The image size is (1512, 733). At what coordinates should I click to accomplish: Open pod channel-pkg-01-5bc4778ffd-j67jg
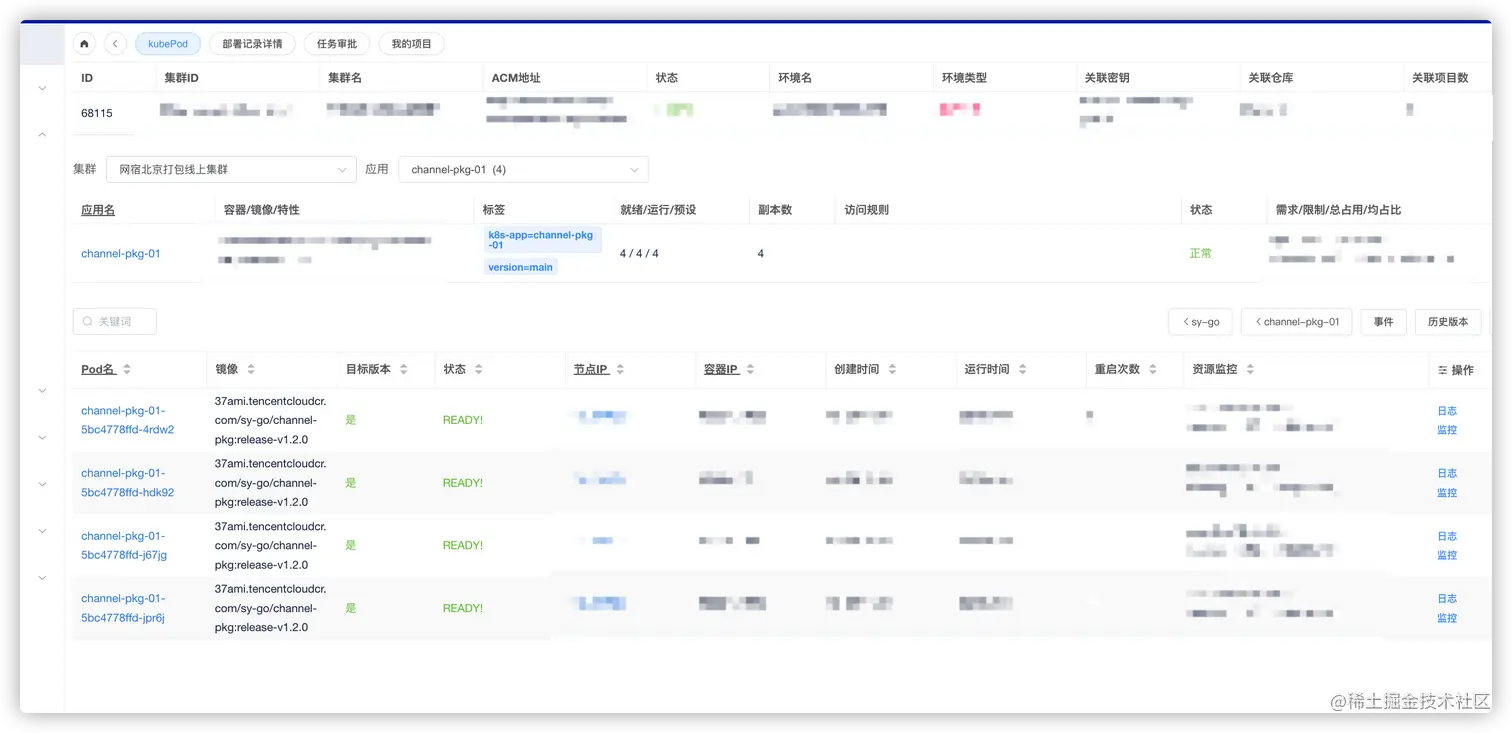tap(124, 545)
